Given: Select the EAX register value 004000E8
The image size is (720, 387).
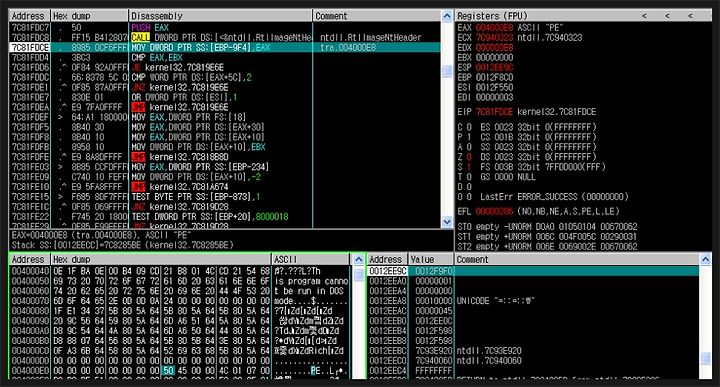Looking at the screenshot, I should [494, 28].
